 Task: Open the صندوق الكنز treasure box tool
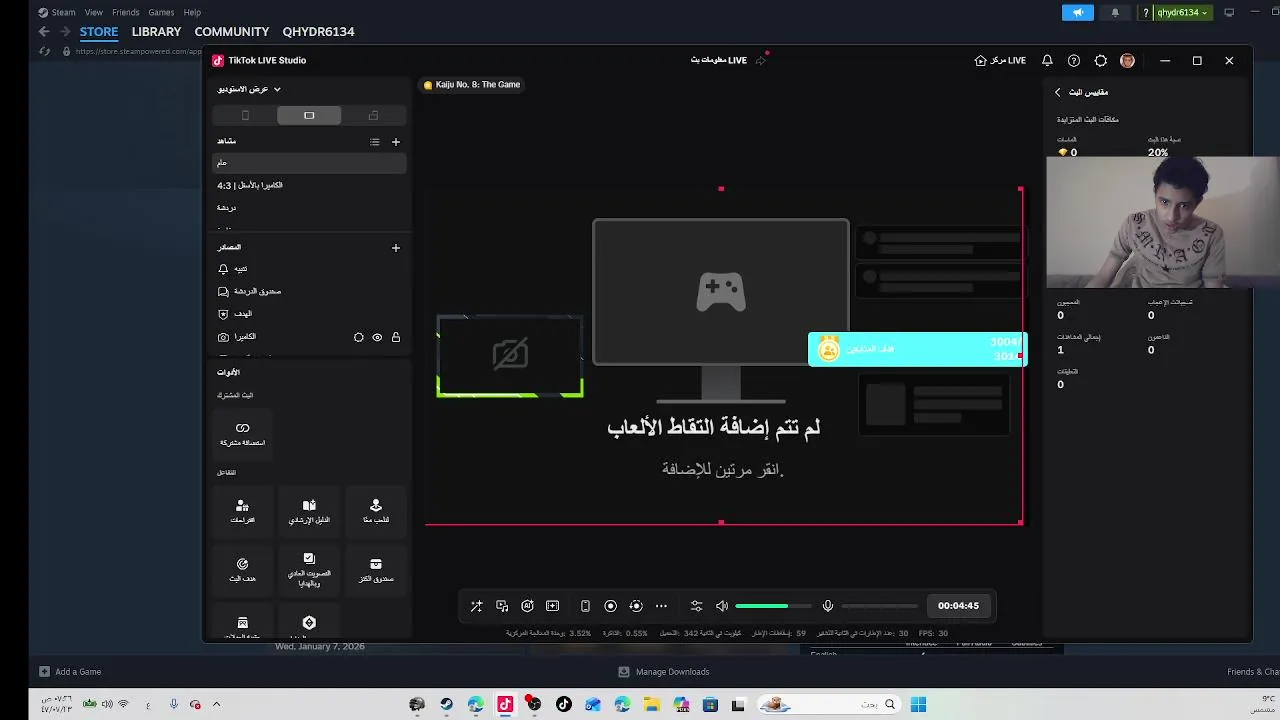pos(376,569)
